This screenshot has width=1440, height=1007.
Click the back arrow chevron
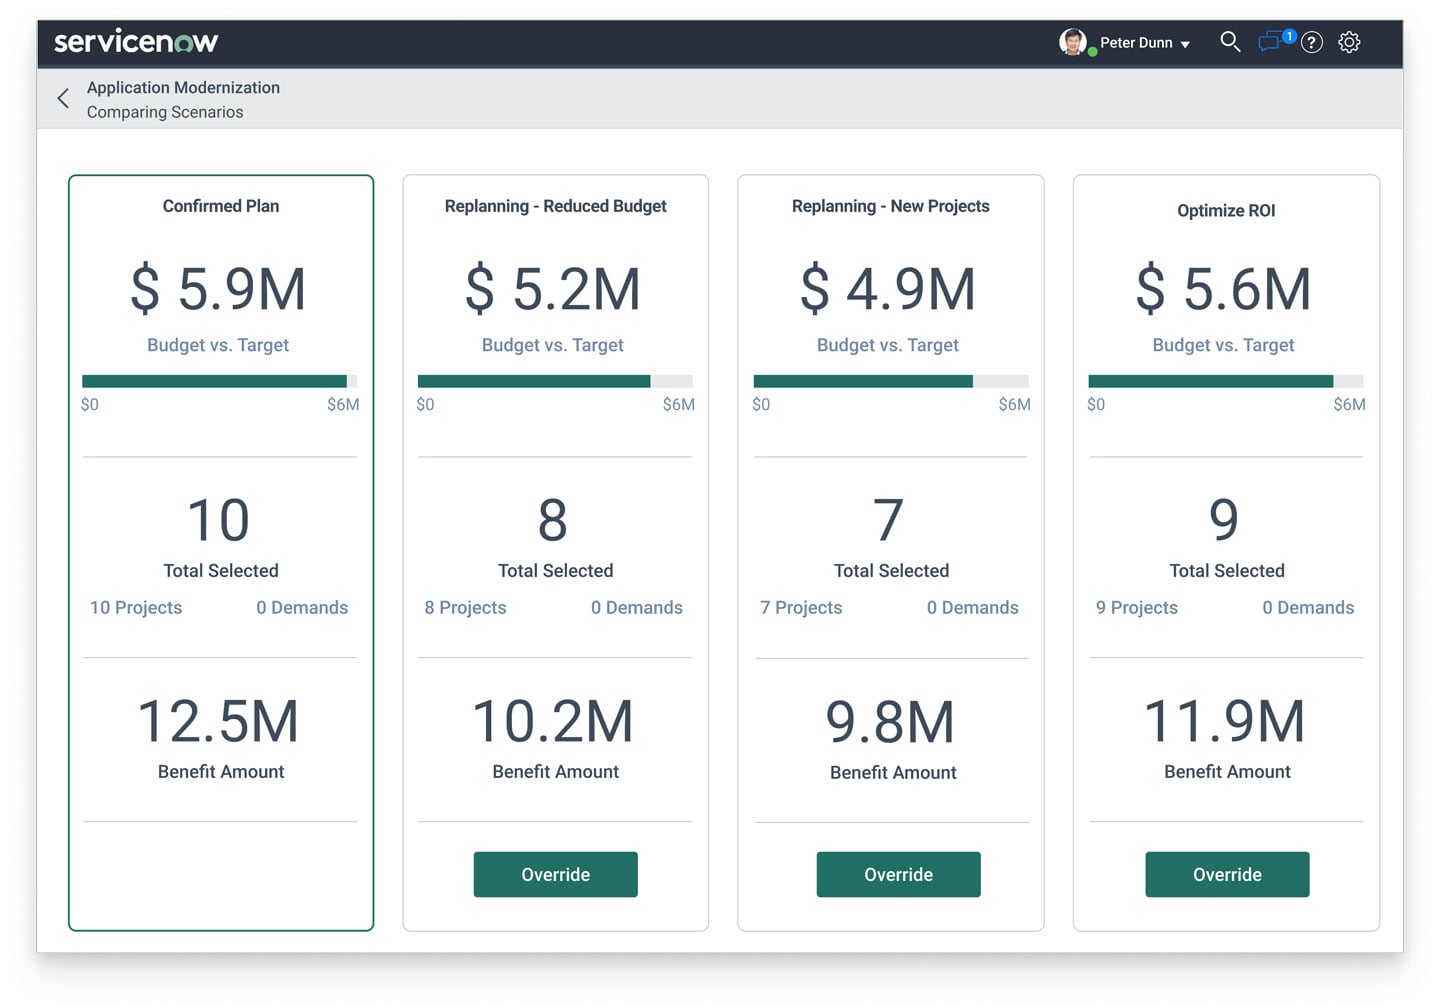pyautogui.click(x=63, y=98)
